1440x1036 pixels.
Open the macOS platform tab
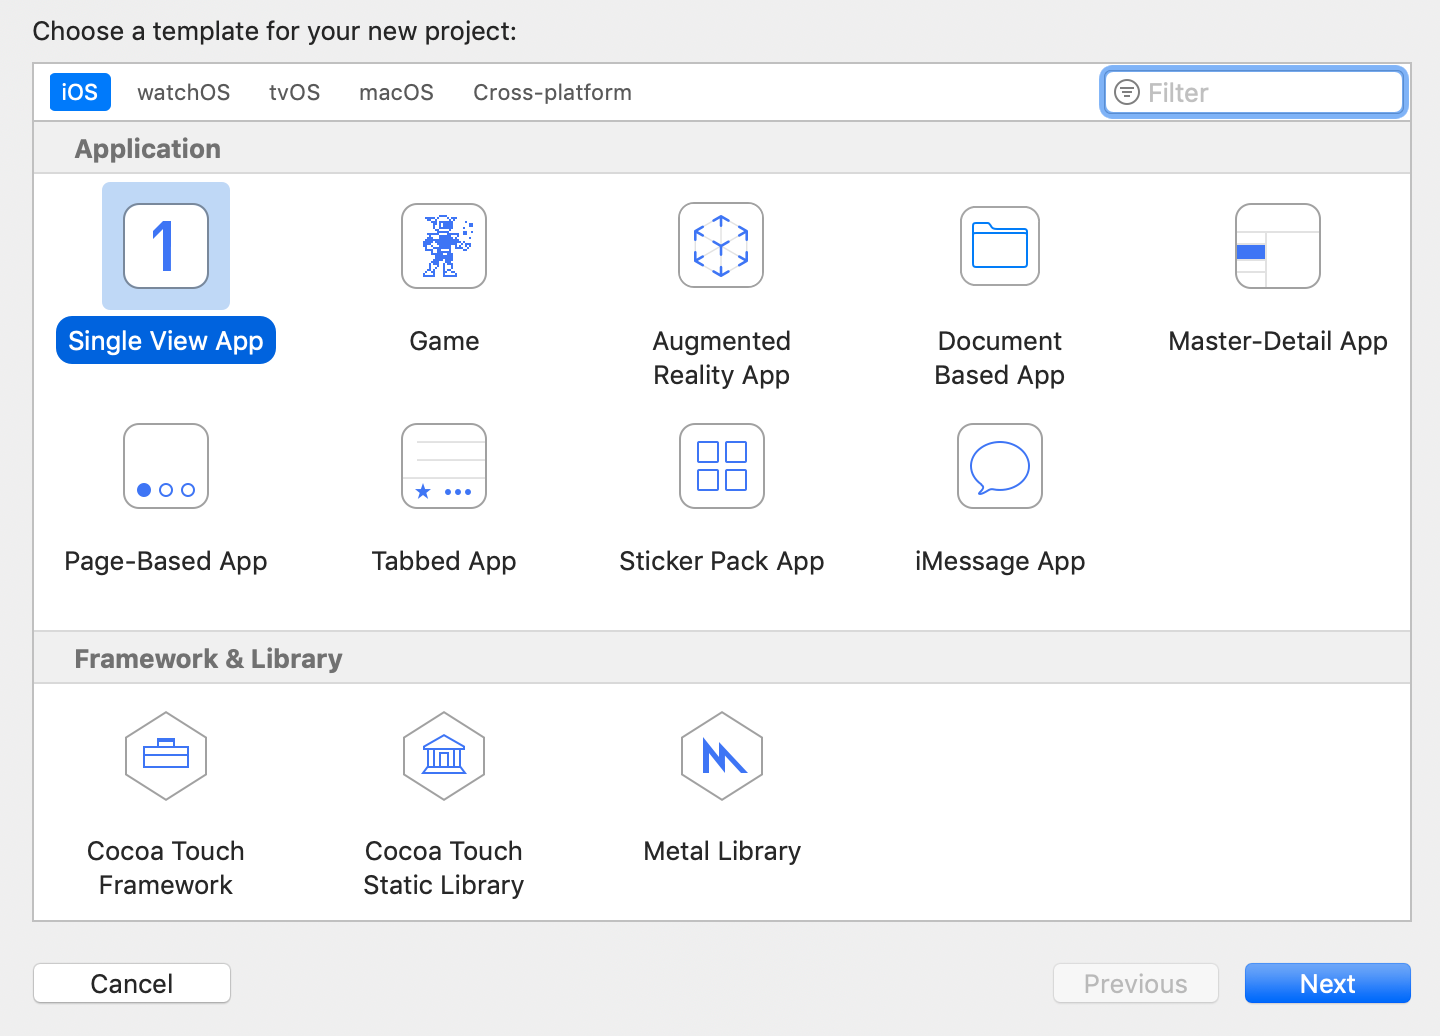397,92
